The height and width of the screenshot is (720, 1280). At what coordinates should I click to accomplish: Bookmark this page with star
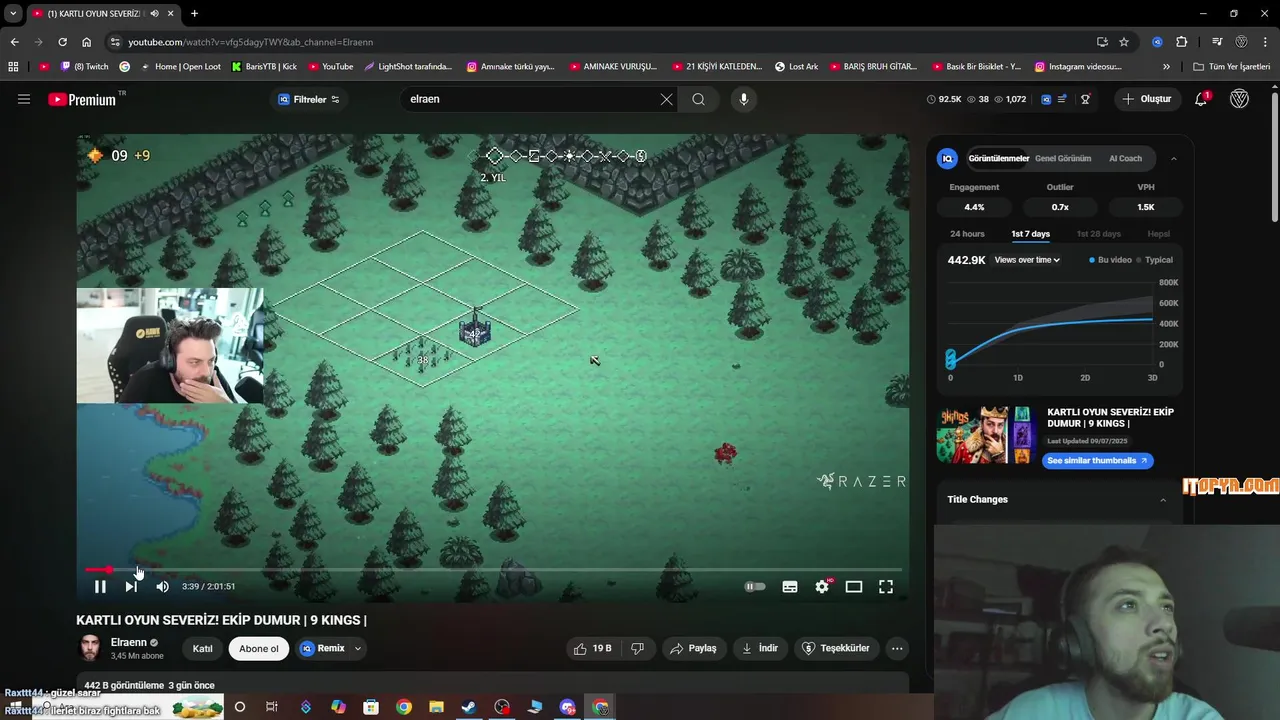pyautogui.click(x=1124, y=42)
